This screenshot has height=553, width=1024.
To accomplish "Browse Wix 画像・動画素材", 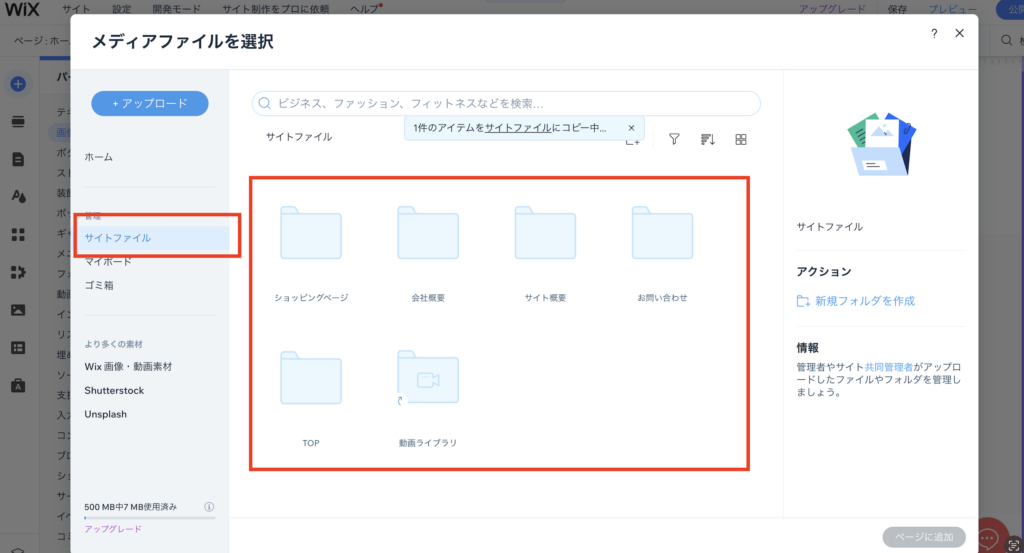I will pos(128,366).
